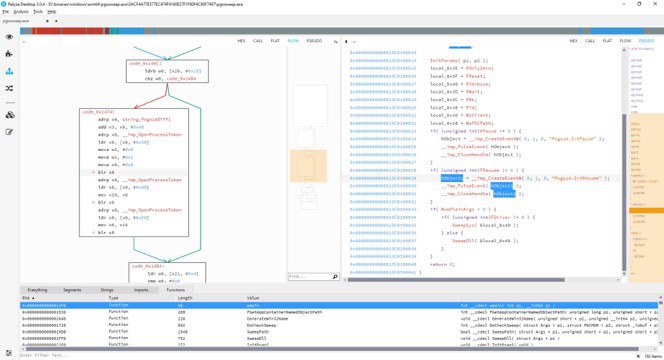This screenshot has height=360, width=664.
Task: Switch right pane to FLOW view
Action: 625,41
